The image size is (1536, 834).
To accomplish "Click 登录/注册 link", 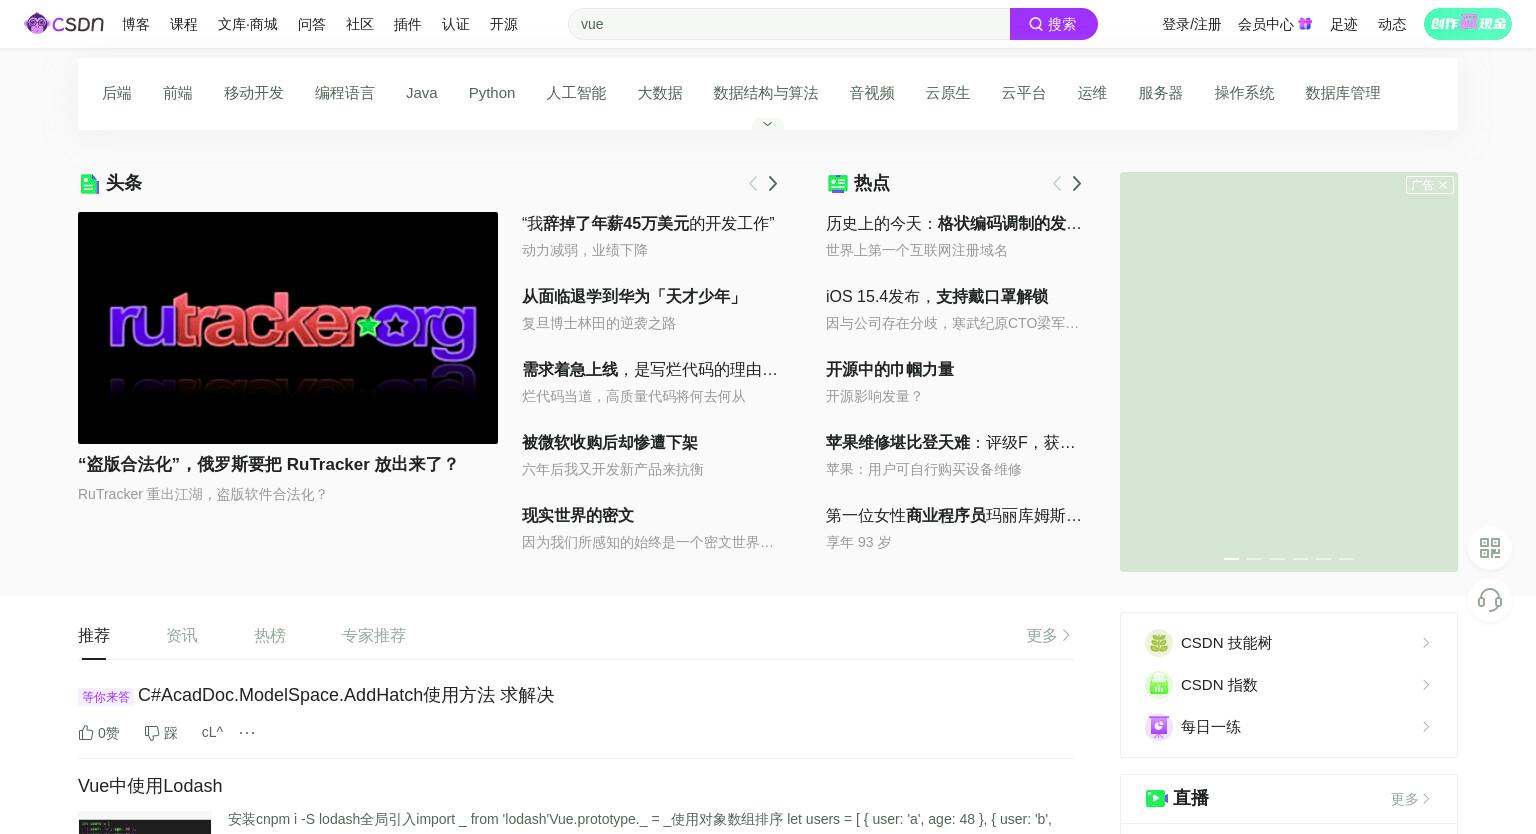I will point(1192,24).
